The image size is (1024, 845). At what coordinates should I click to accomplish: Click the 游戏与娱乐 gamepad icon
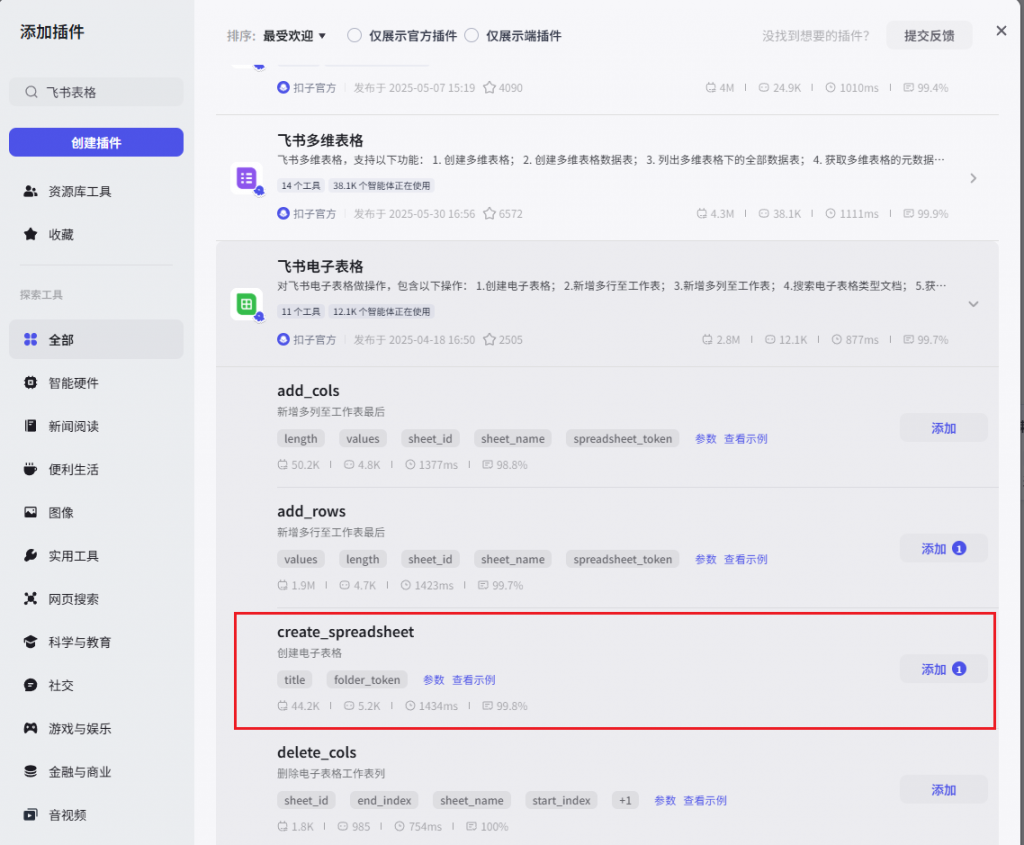(31, 728)
